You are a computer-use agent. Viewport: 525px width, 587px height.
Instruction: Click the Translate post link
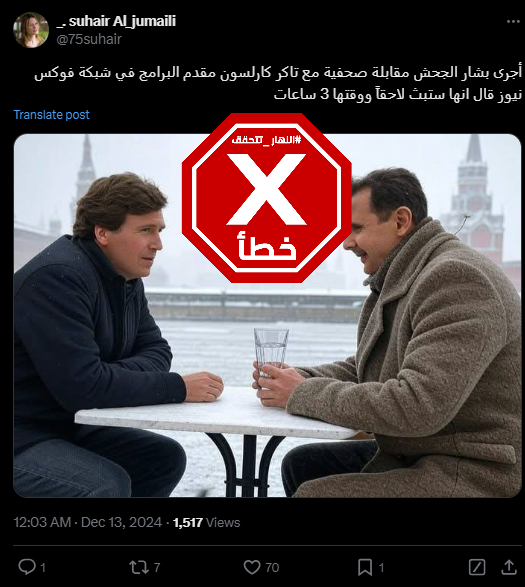52,115
